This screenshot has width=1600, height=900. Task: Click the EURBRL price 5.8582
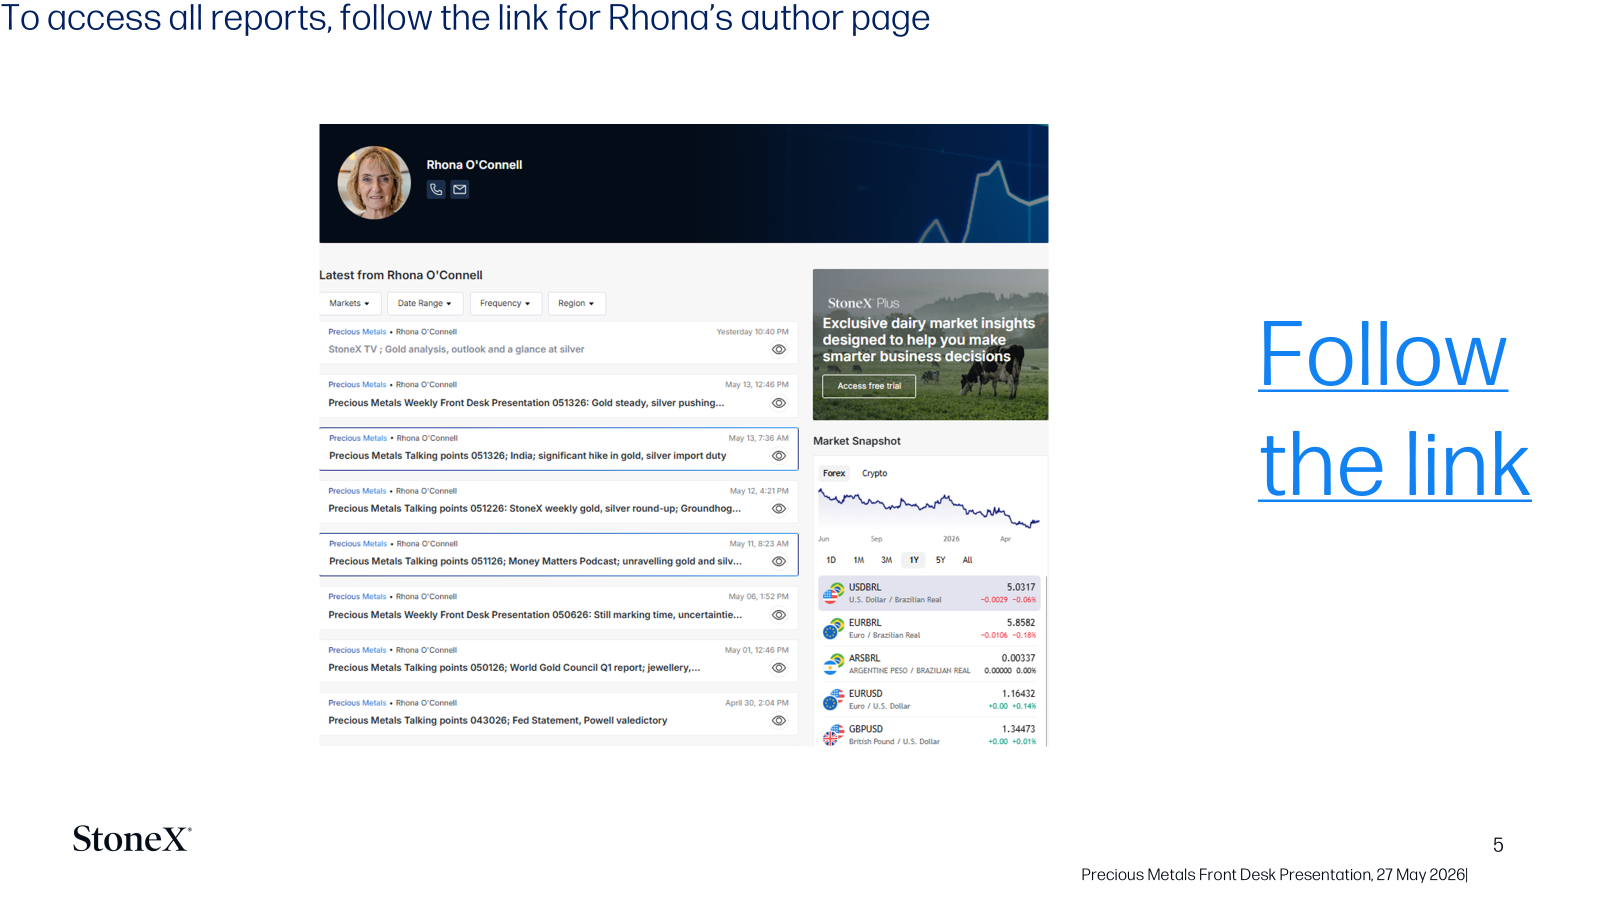1021,623
